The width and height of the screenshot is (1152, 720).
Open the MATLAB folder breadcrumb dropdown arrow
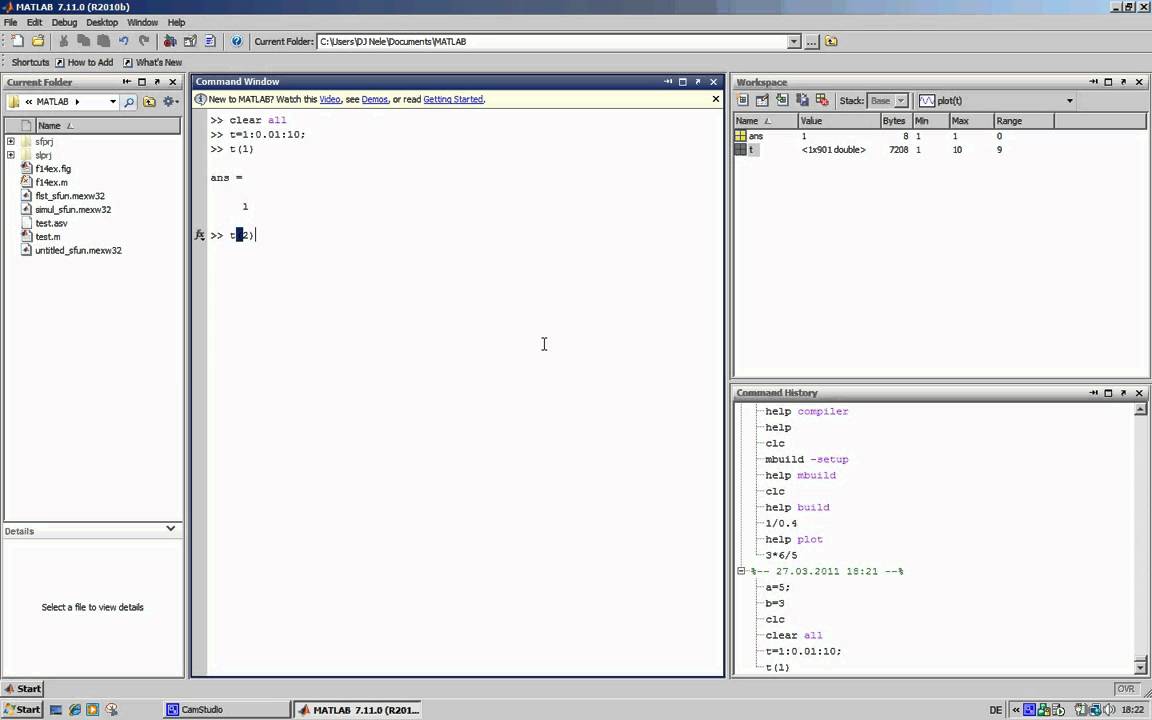coord(112,101)
